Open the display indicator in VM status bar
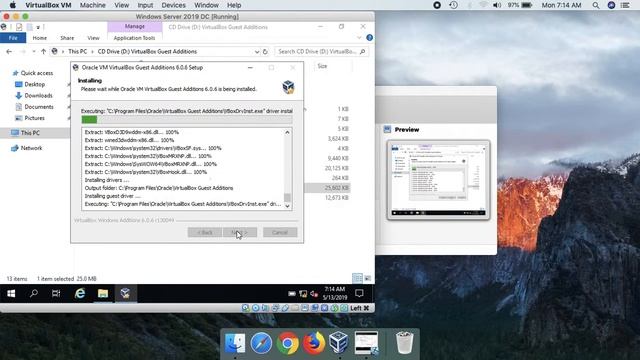This screenshot has height=360, width=640. pos(305,308)
